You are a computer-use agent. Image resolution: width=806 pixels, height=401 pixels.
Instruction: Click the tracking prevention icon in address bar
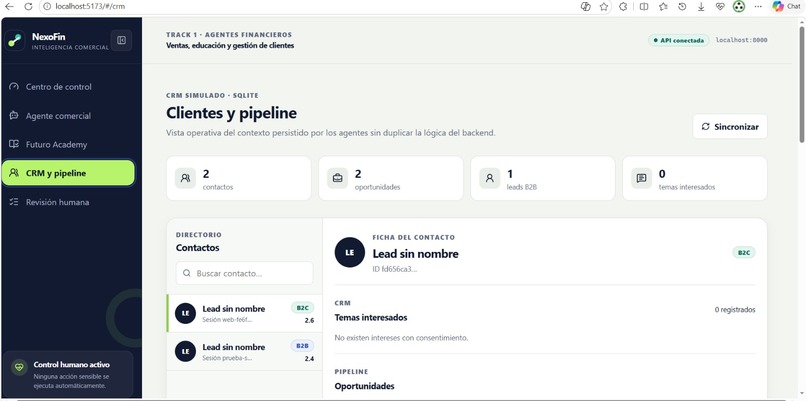pyautogui.click(x=585, y=7)
